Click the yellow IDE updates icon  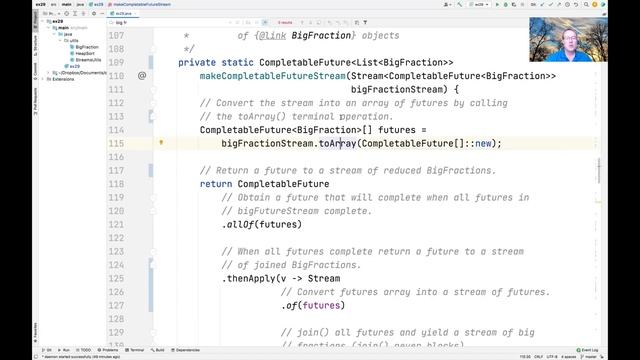pyautogui.click(x=595, y=4)
